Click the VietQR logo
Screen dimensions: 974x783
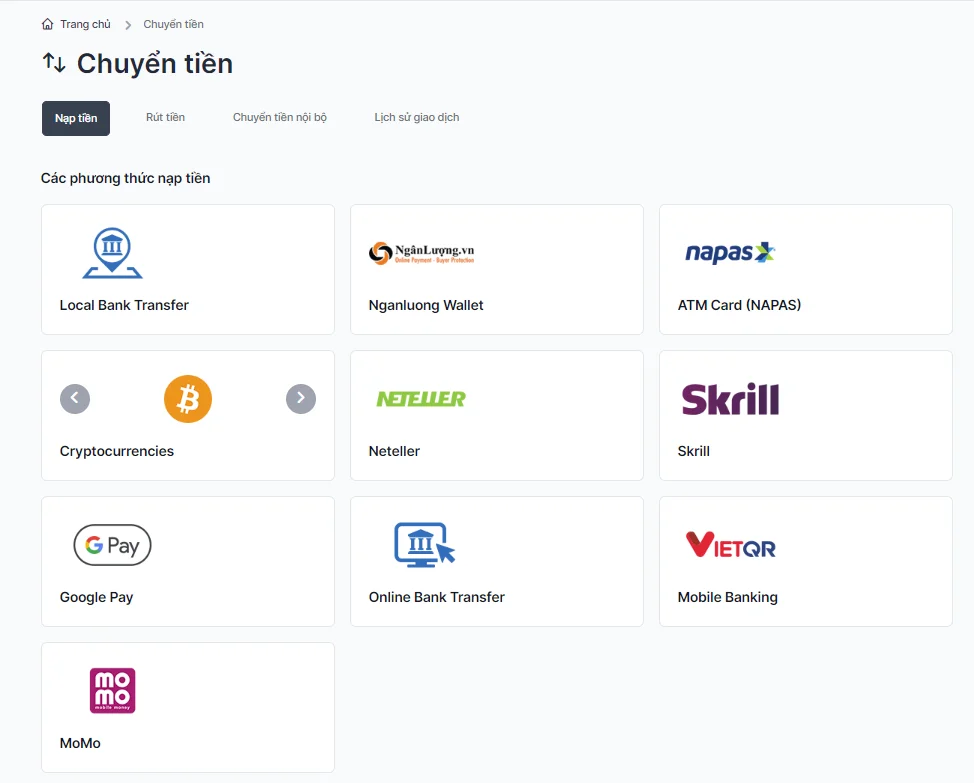(x=730, y=545)
